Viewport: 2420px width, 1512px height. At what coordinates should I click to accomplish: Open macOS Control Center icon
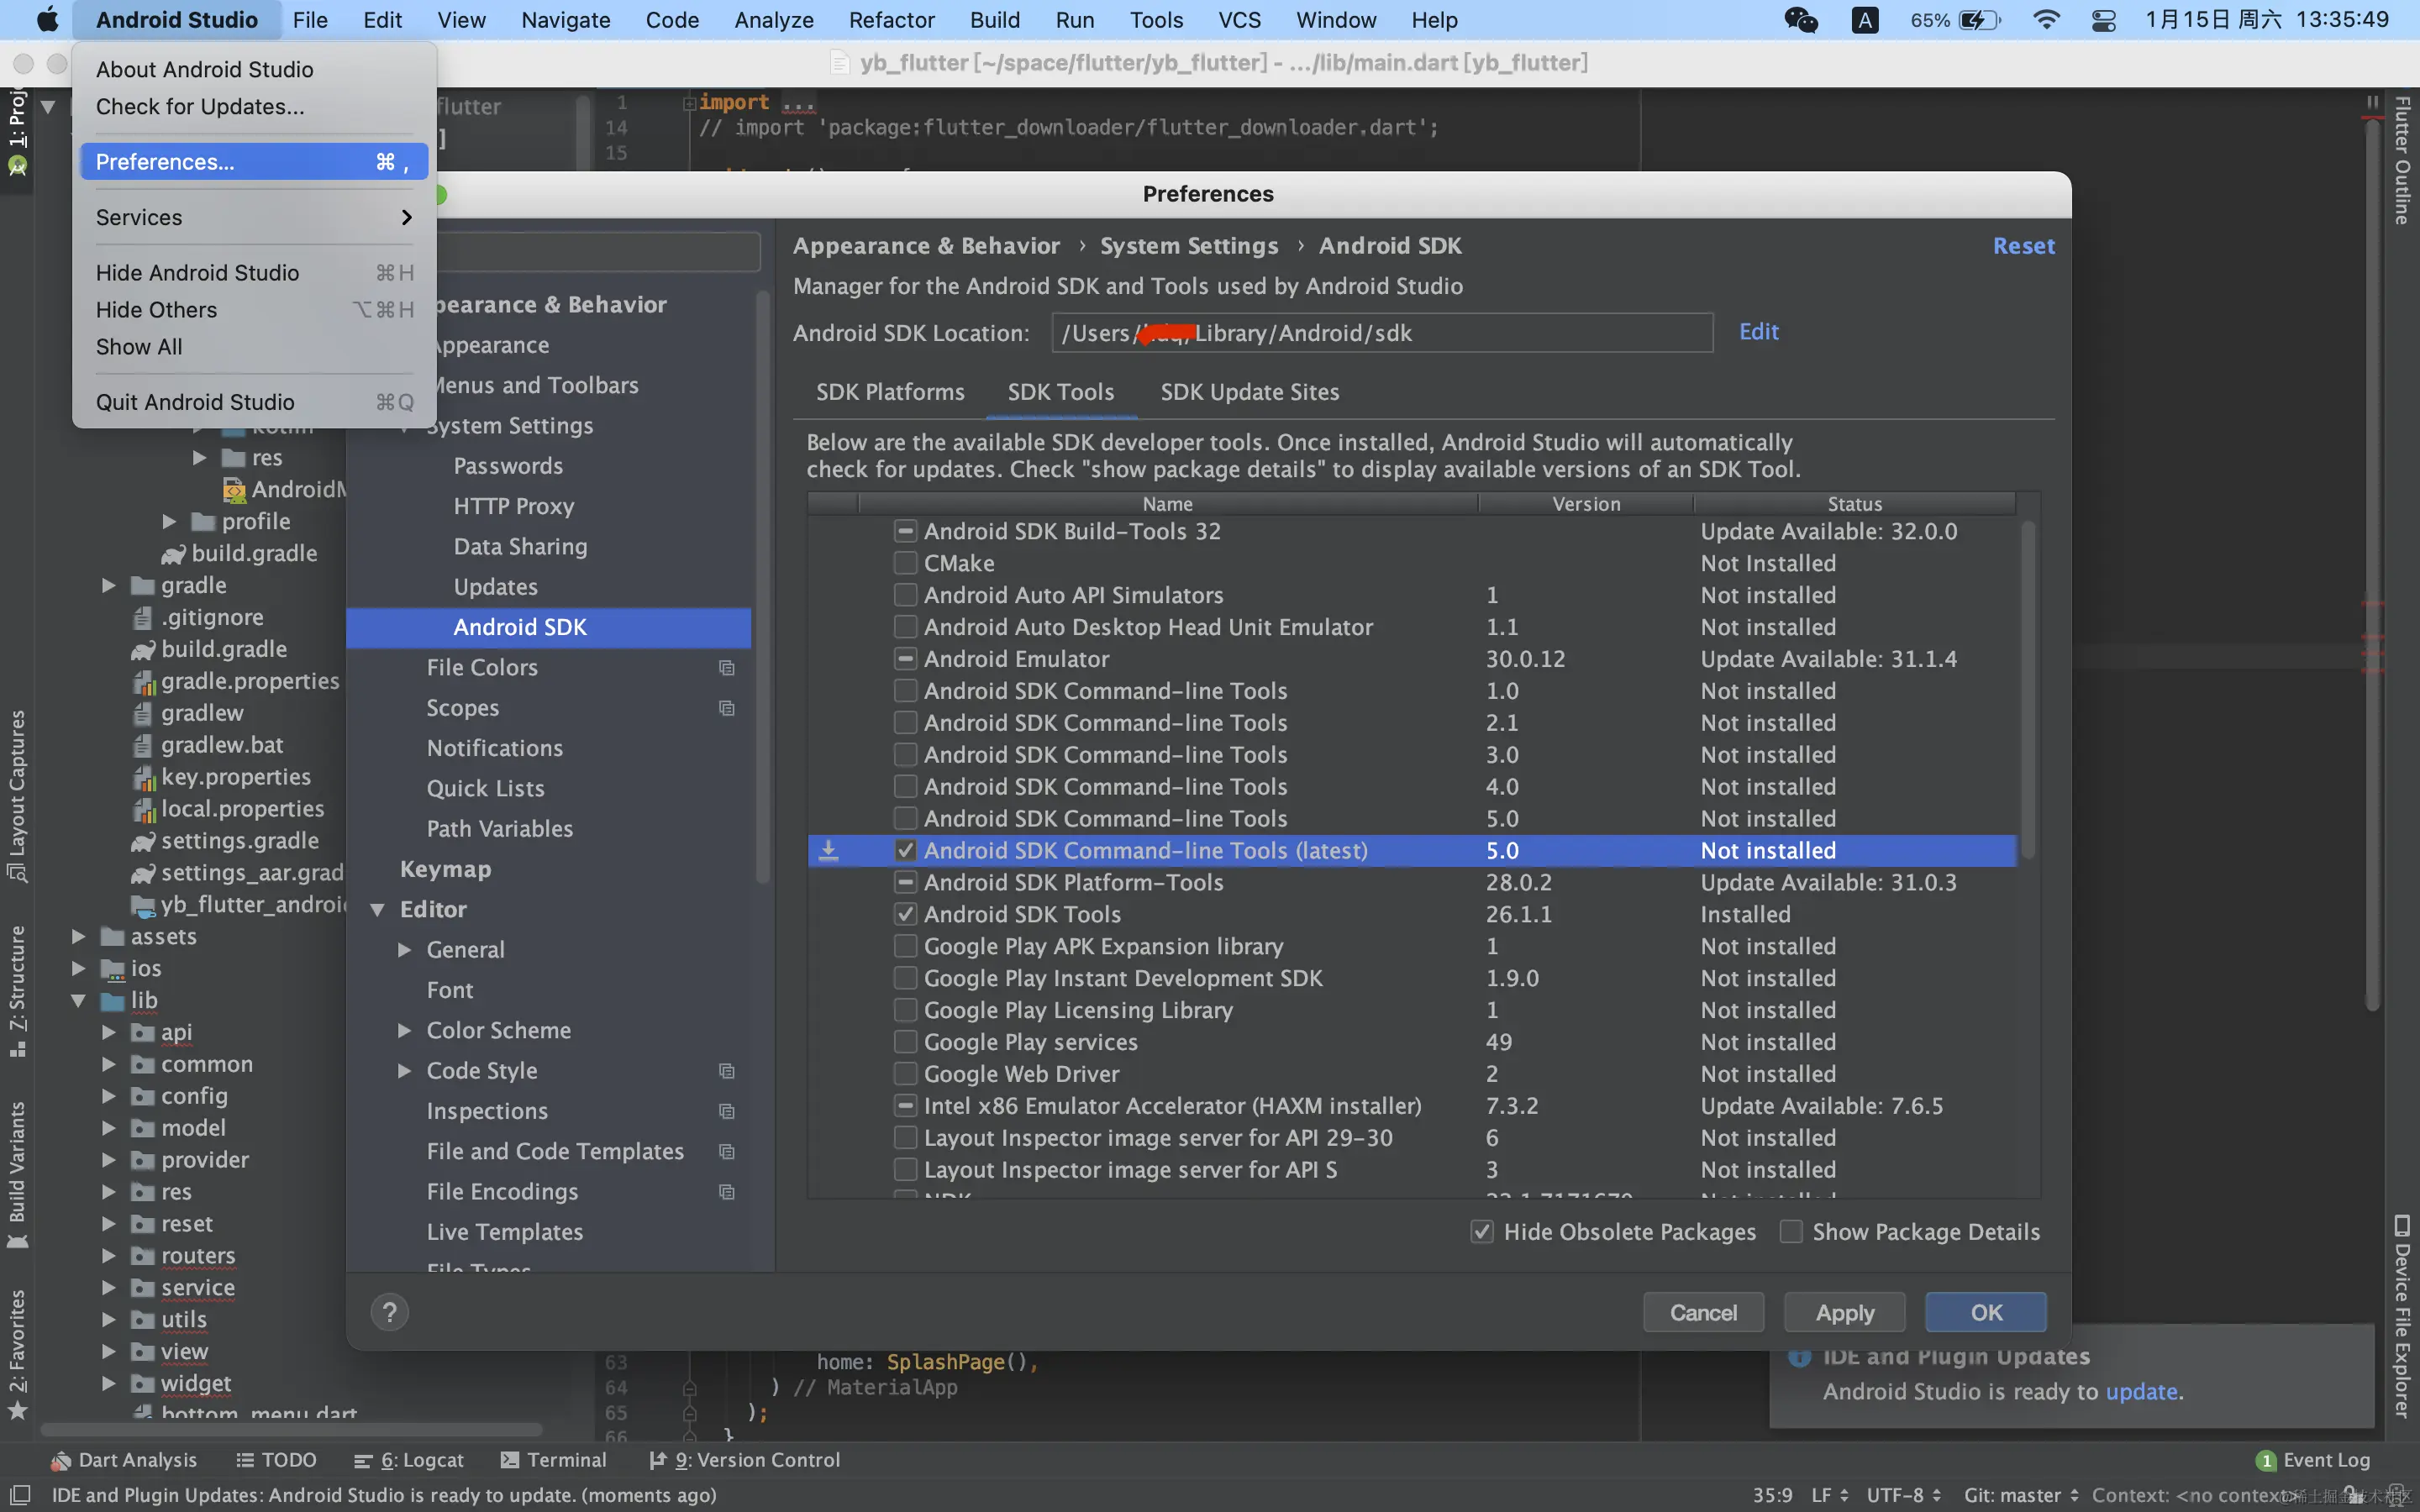[2103, 20]
